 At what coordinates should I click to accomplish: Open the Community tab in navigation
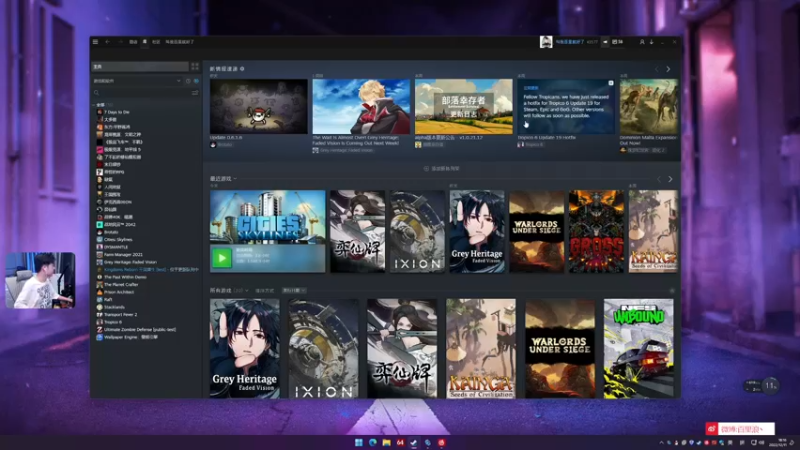point(156,42)
